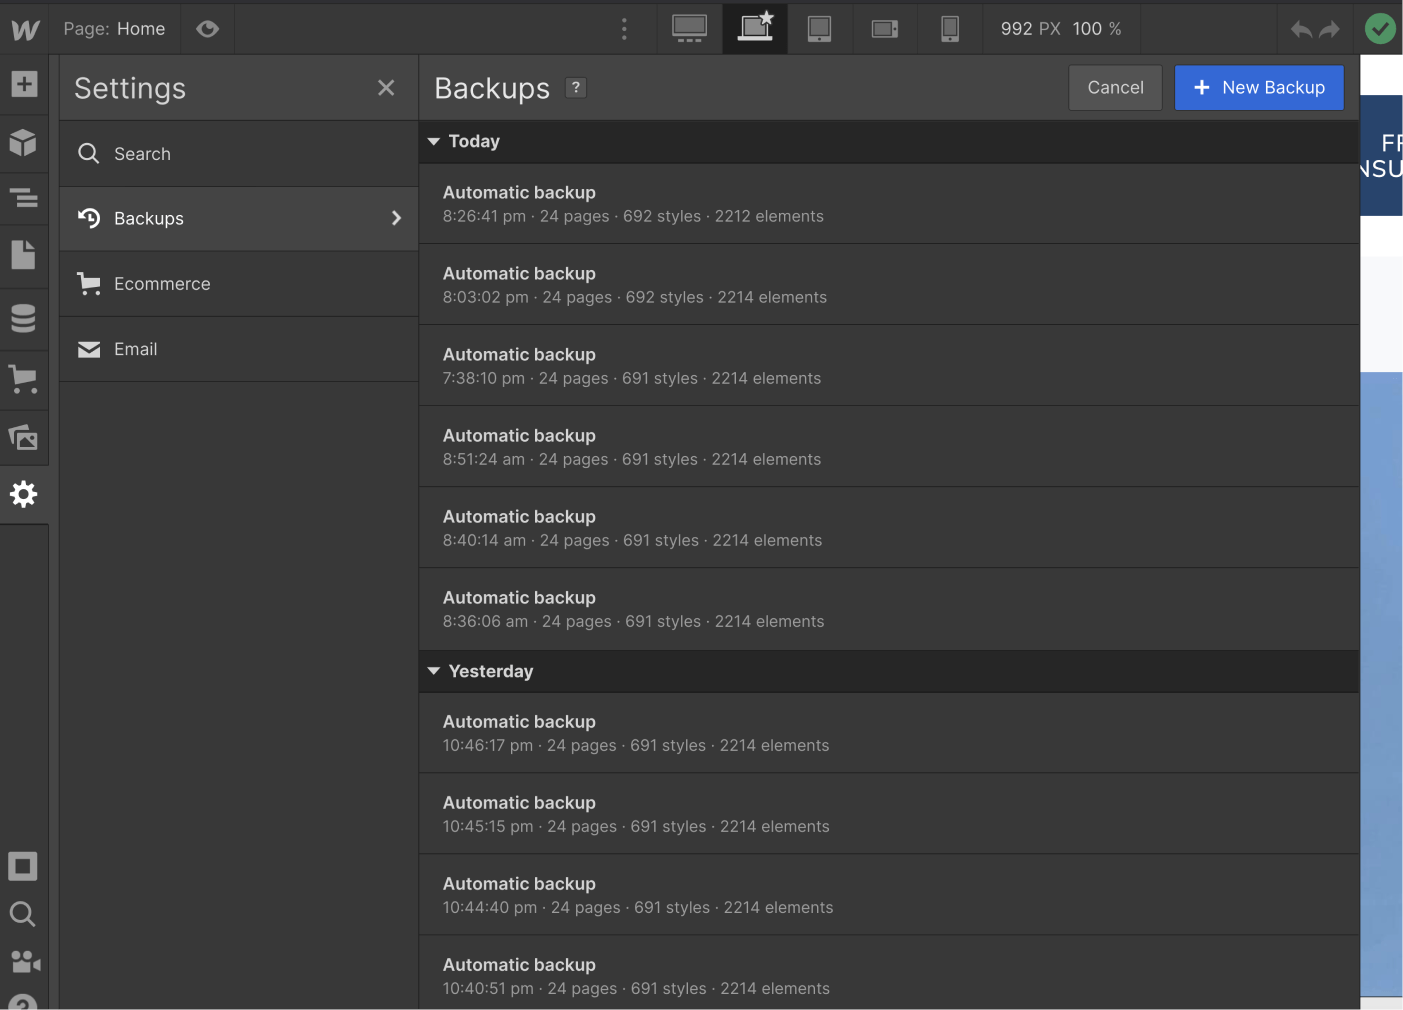Image resolution: width=1403 pixels, height=1010 pixels.
Task: Click the 100% zoom control
Action: [1096, 29]
